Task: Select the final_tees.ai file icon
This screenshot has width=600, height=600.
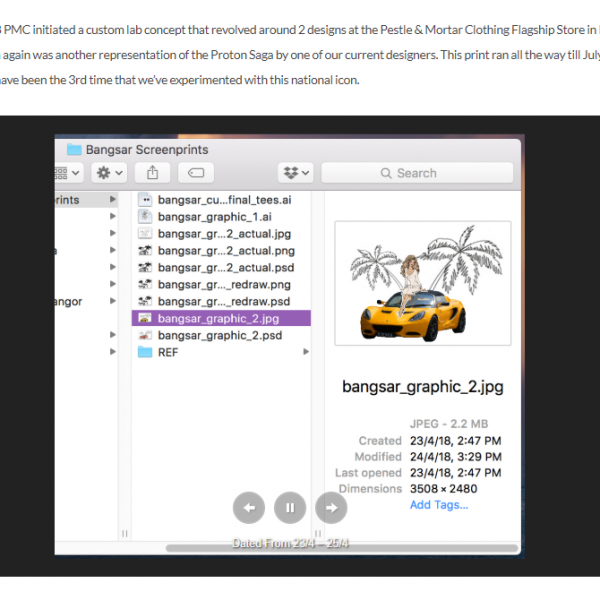Action: 144,200
